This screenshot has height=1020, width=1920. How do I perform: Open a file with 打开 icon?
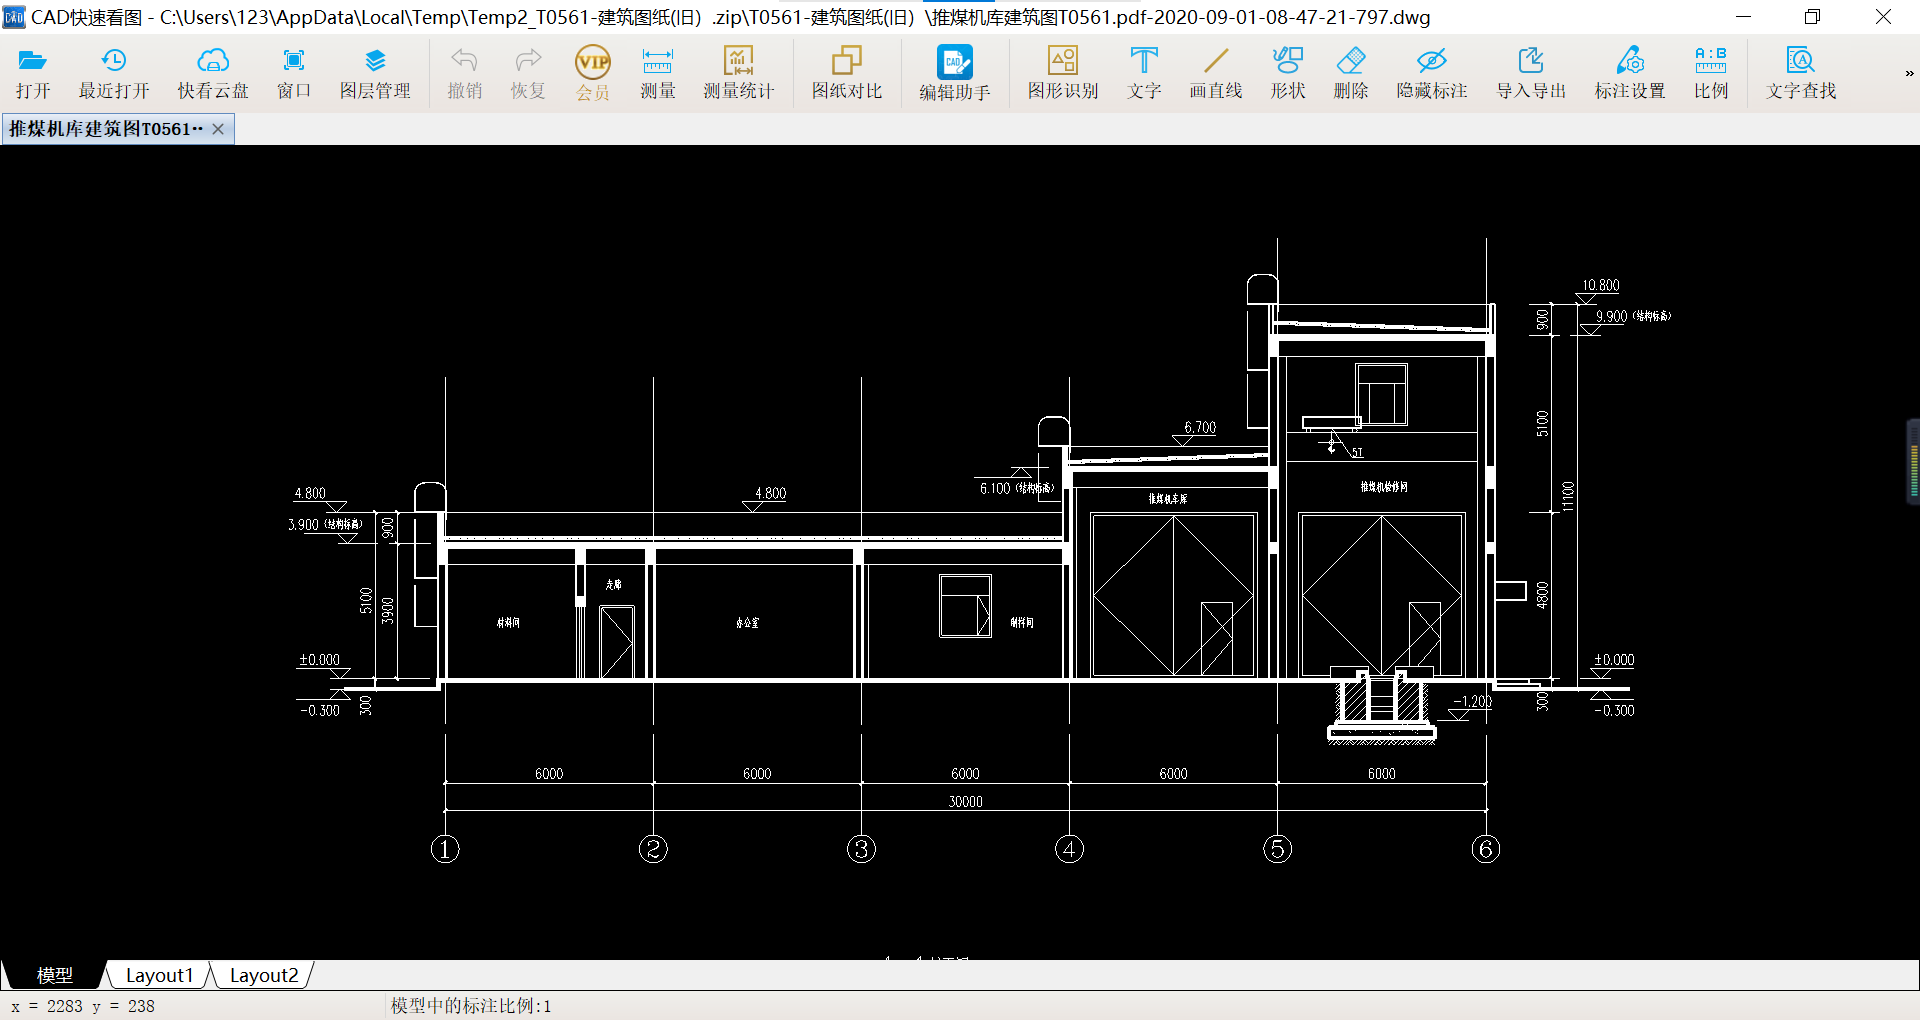33,73
